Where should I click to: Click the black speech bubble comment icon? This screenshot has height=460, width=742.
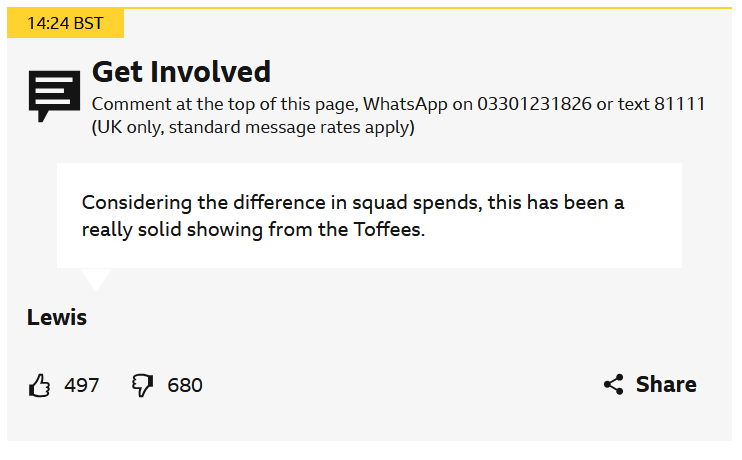[54, 96]
